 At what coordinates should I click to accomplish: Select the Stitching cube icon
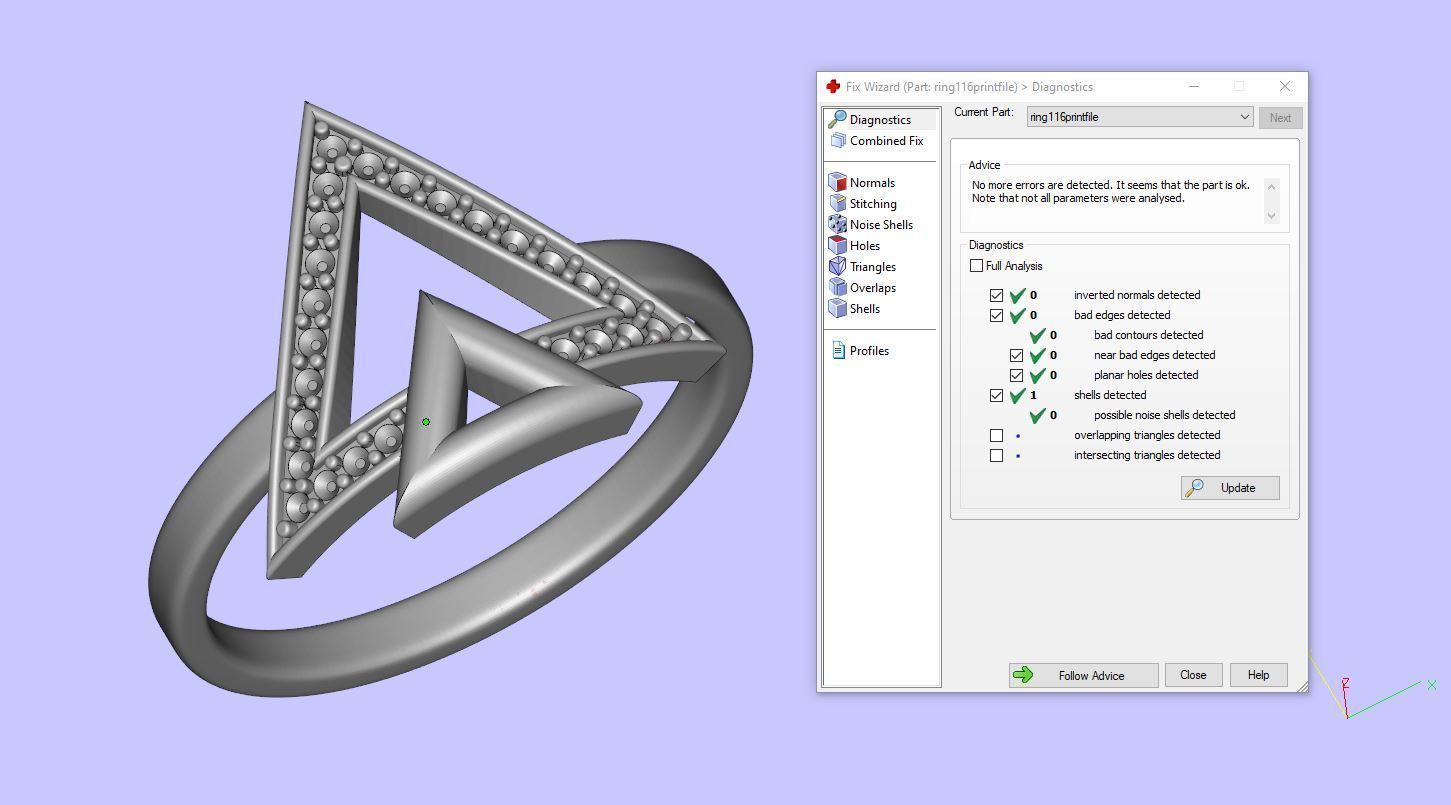click(x=838, y=204)
